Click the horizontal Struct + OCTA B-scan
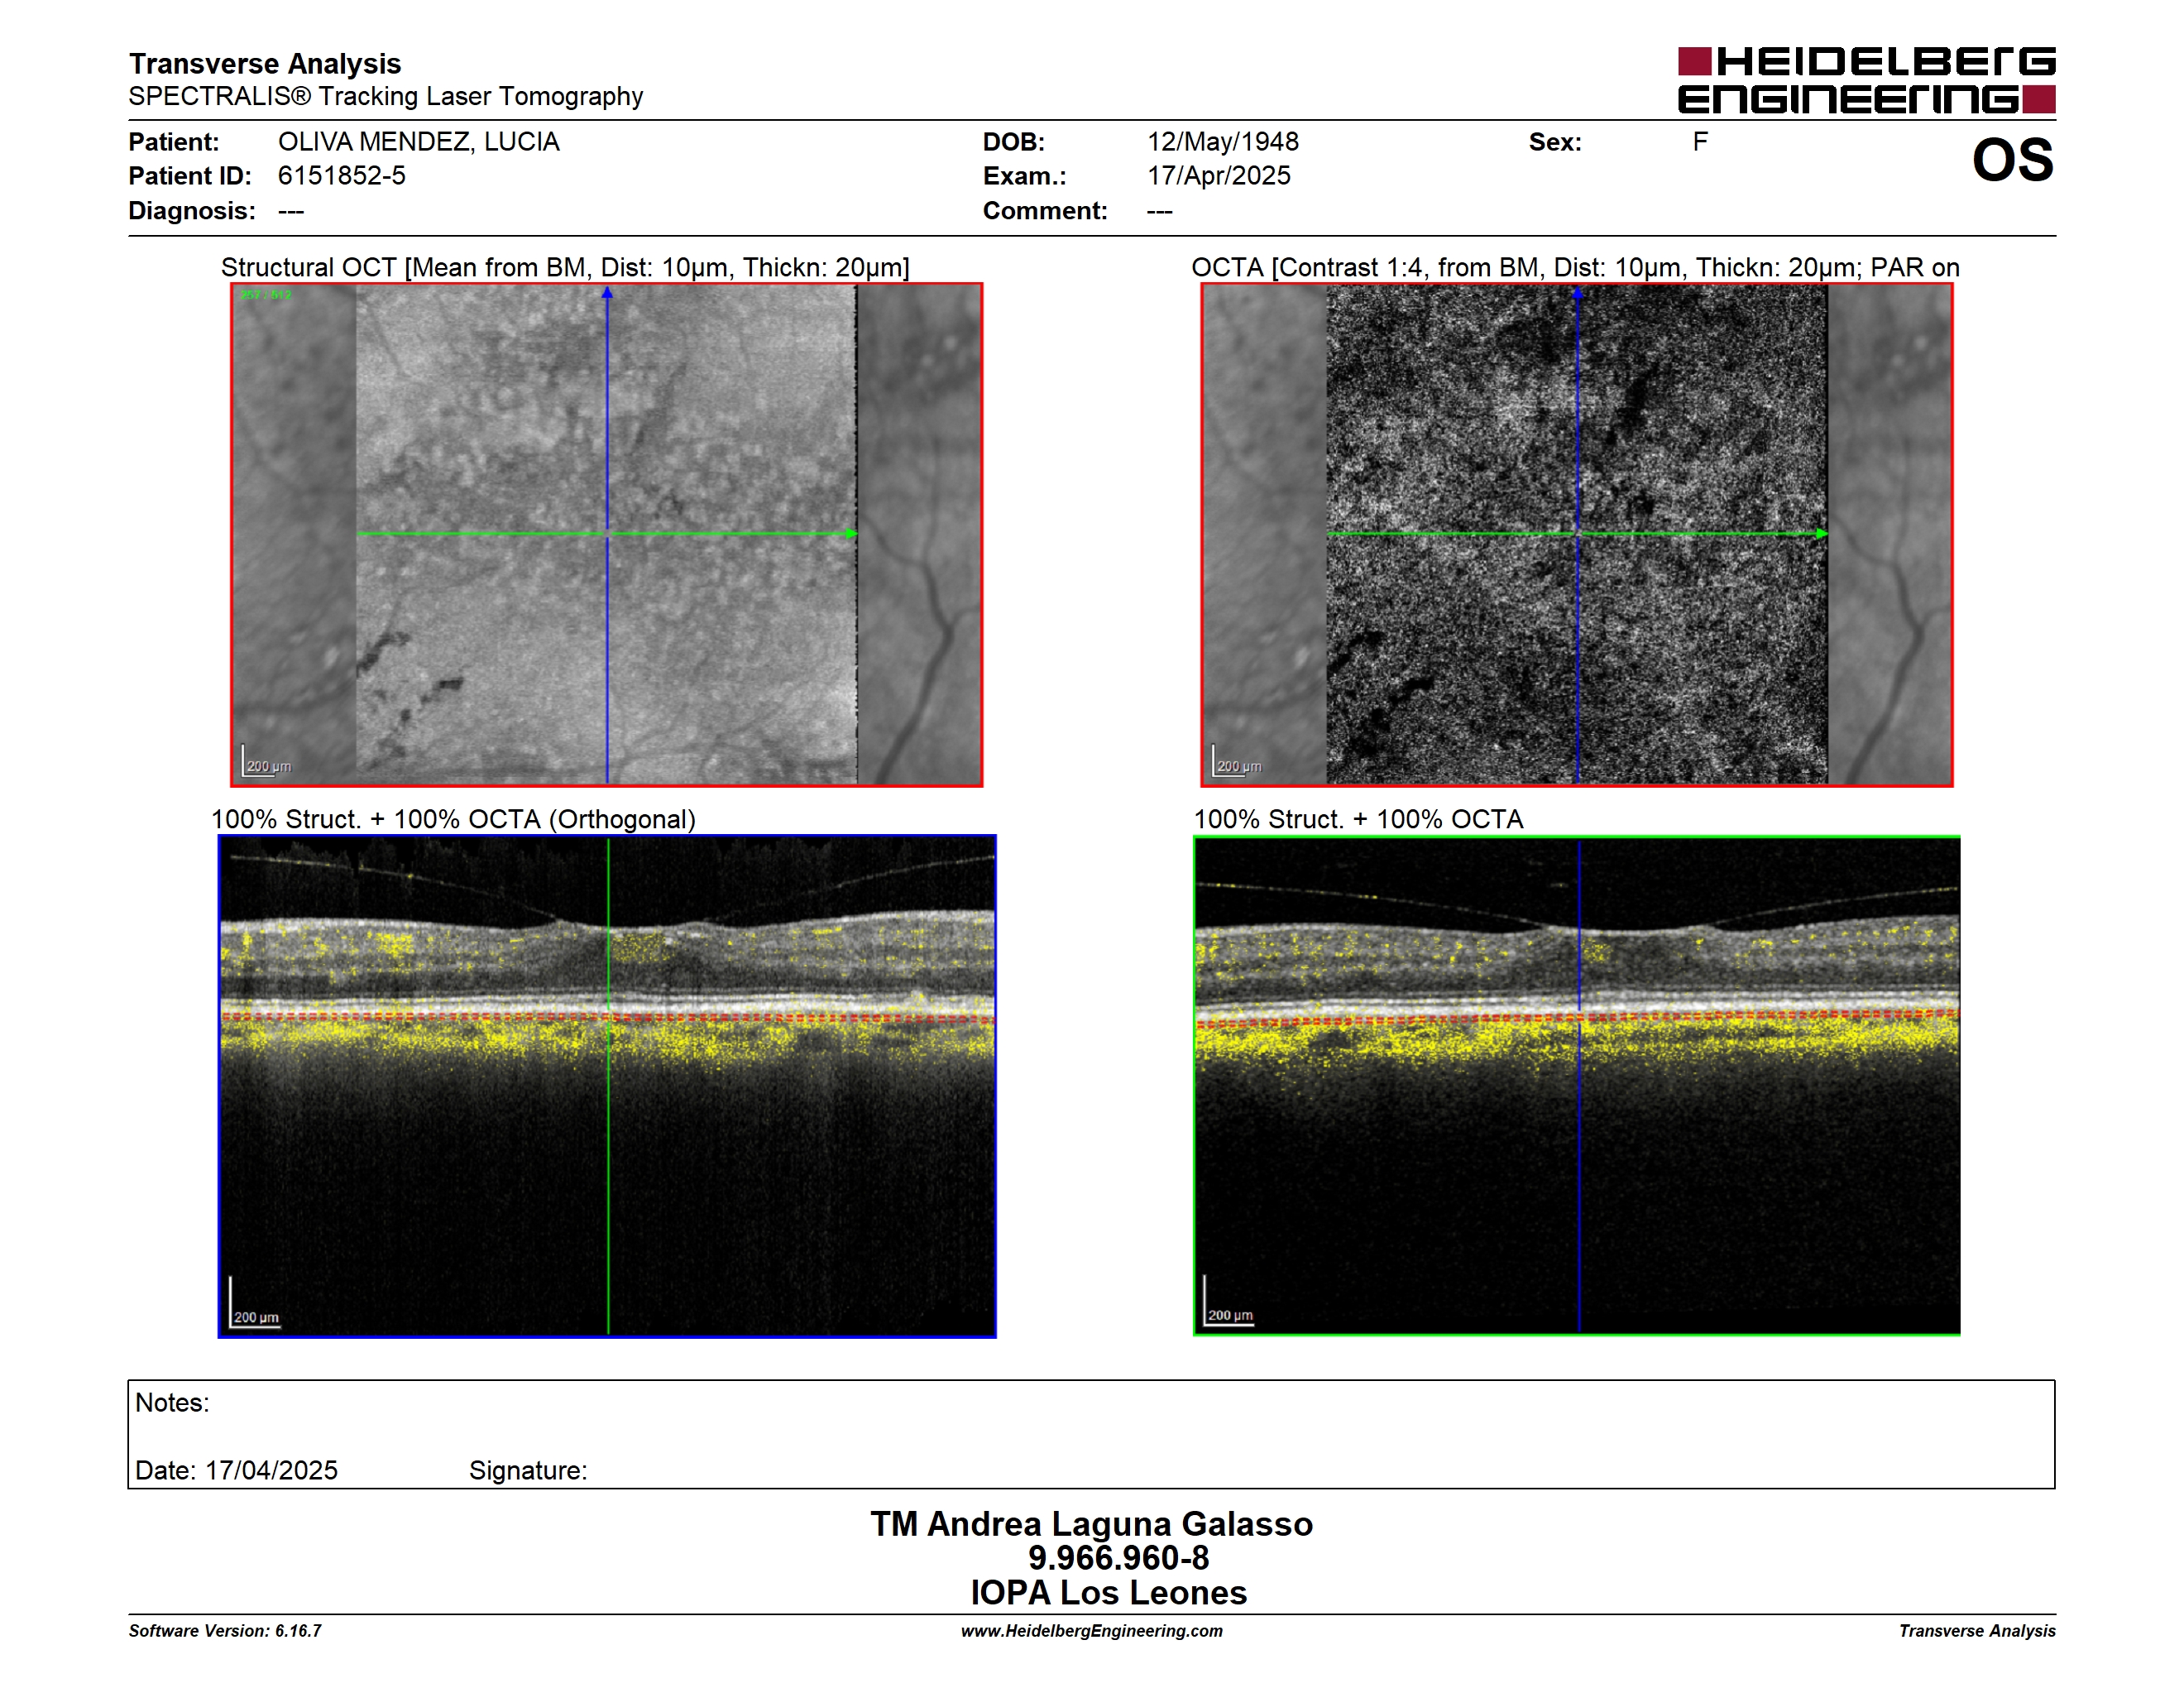The width and height of the screenshot is (2184, 1688). [x=1577, y=1086]
